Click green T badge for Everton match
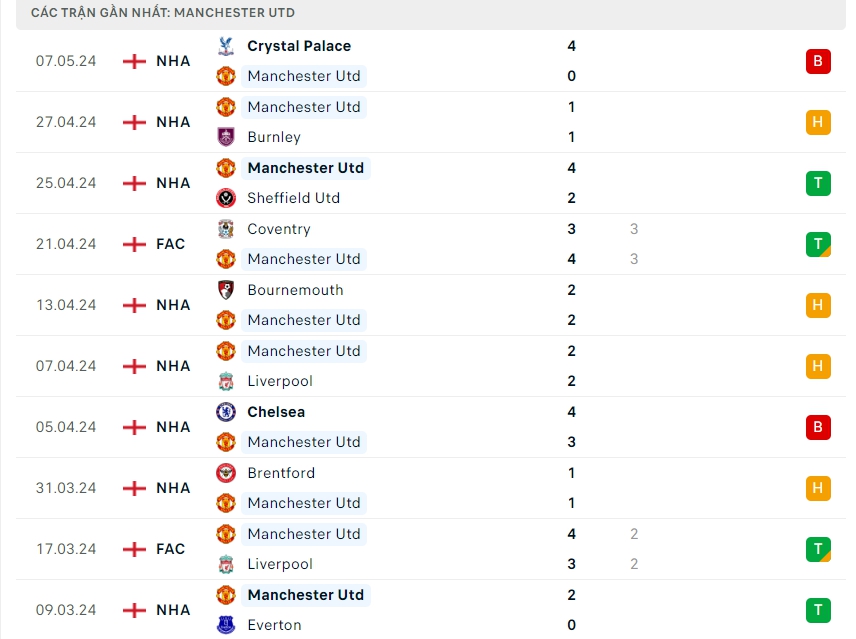 [x=817, y=610]
